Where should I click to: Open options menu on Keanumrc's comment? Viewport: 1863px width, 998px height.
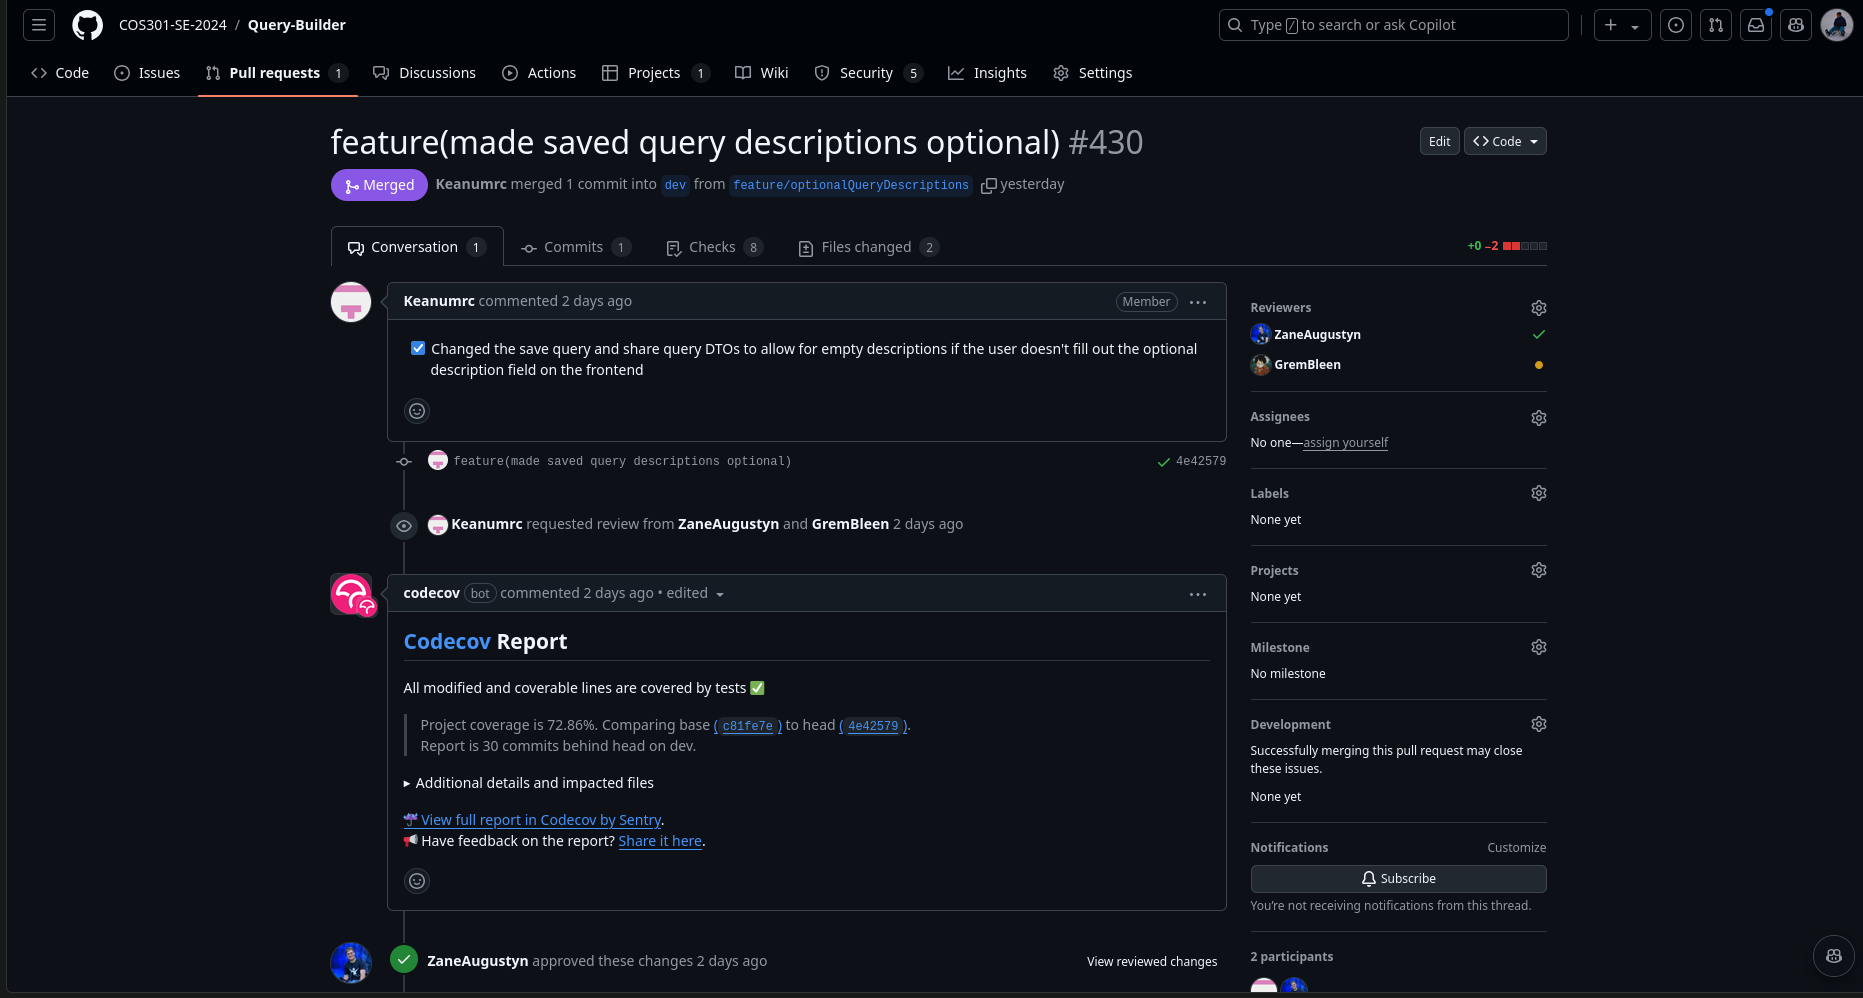(x=1198, y=302)
